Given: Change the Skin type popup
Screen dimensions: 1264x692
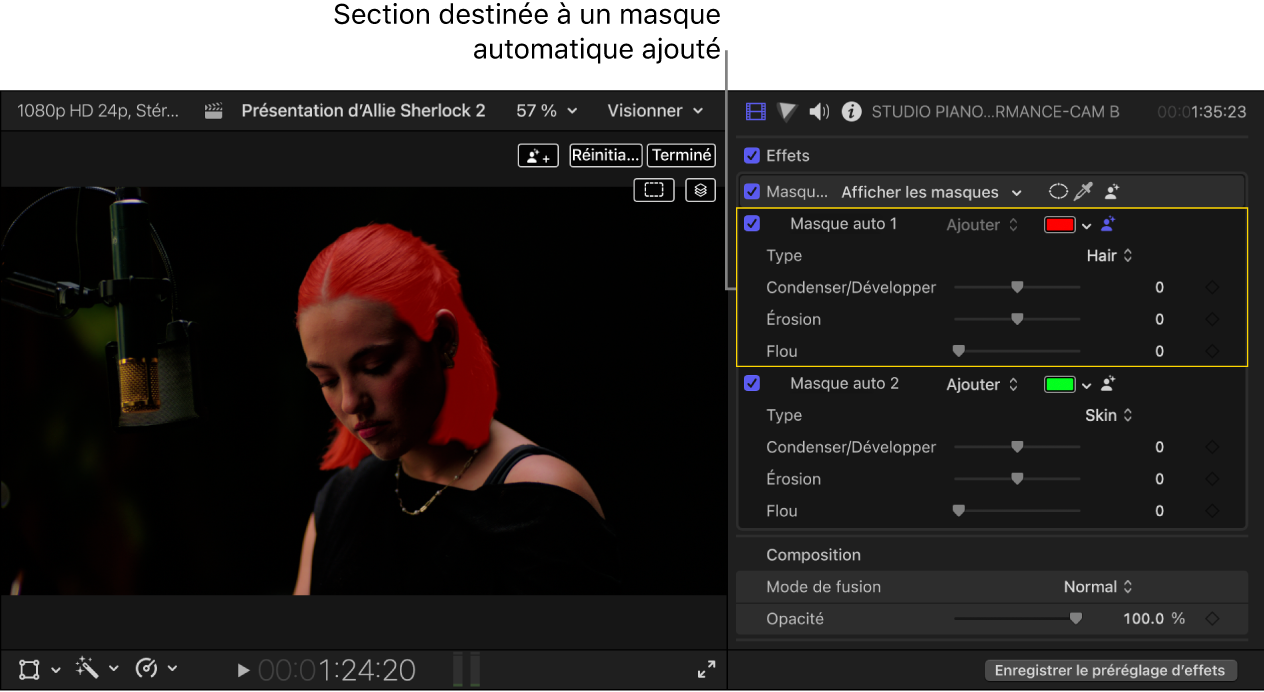Looking at the screenshot, I should tap(1109, 416).
